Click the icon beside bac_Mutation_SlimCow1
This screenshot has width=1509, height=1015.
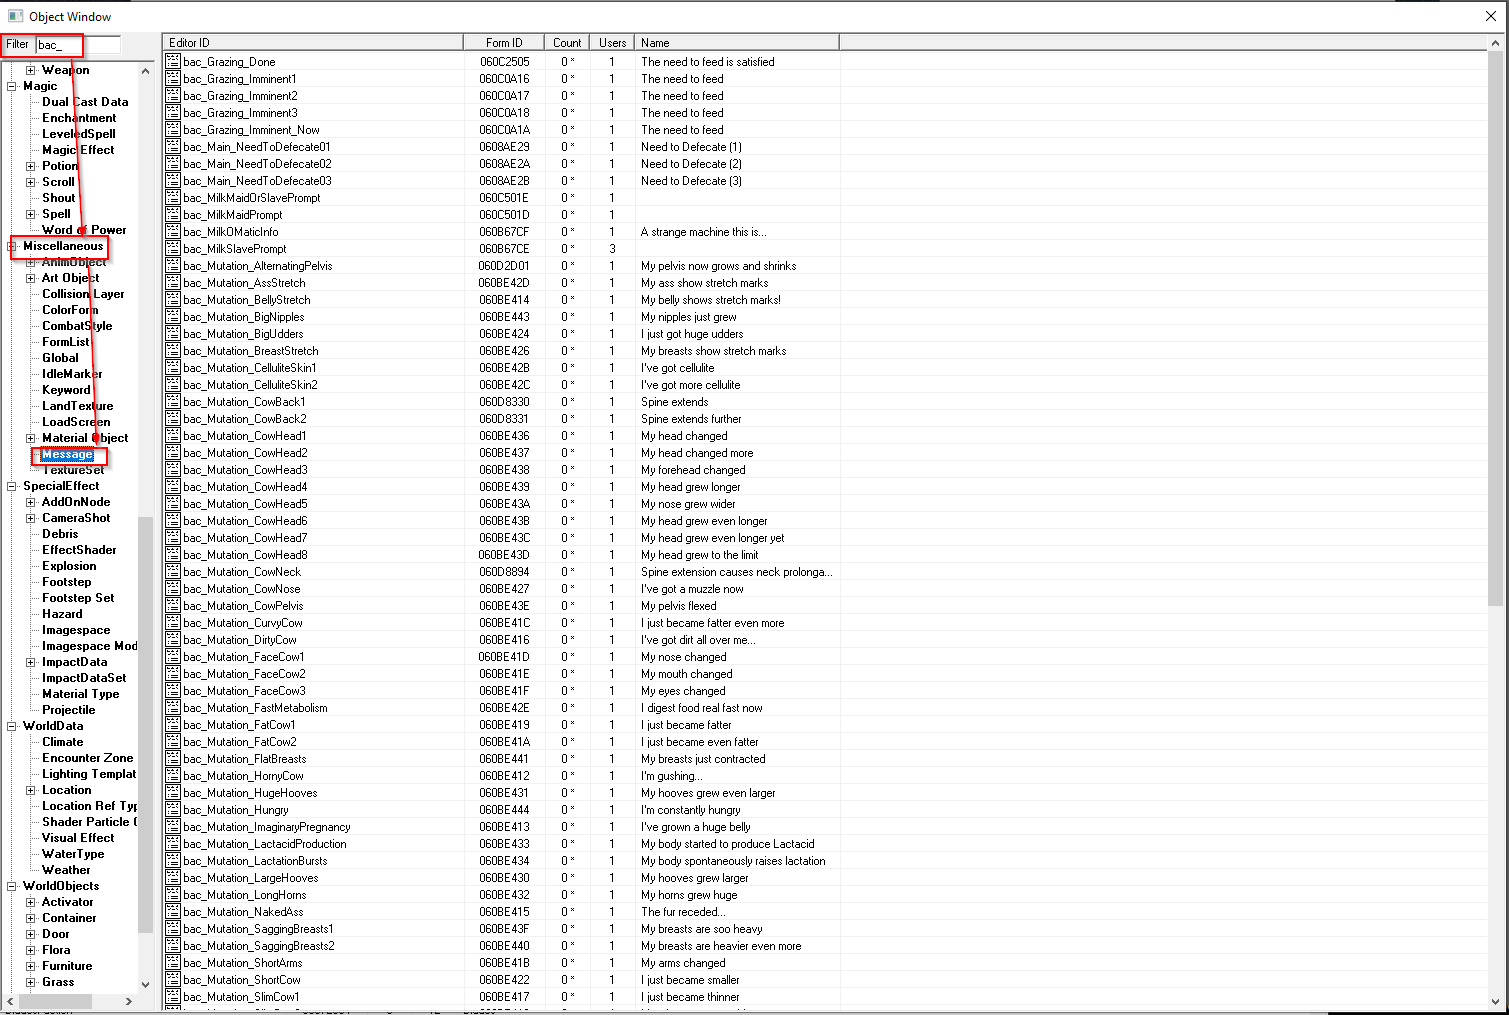tap(173, 997)
